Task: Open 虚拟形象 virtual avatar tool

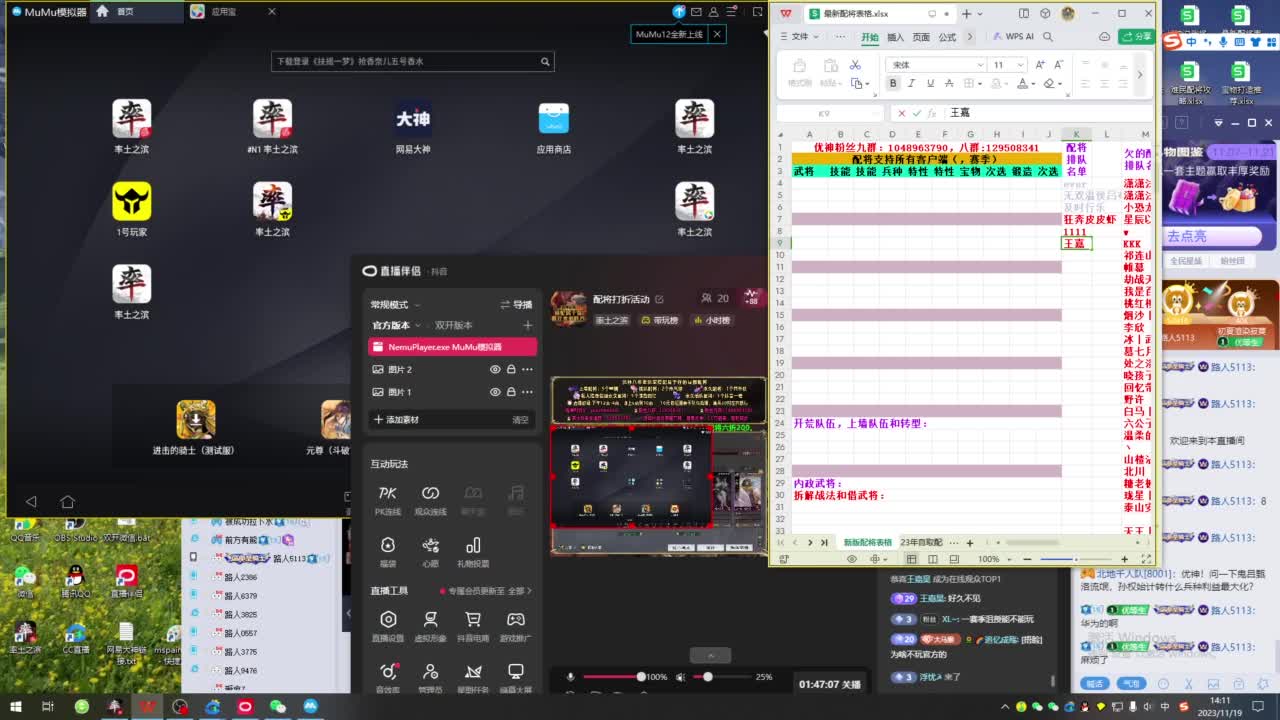Action: (x=430, y=625)
